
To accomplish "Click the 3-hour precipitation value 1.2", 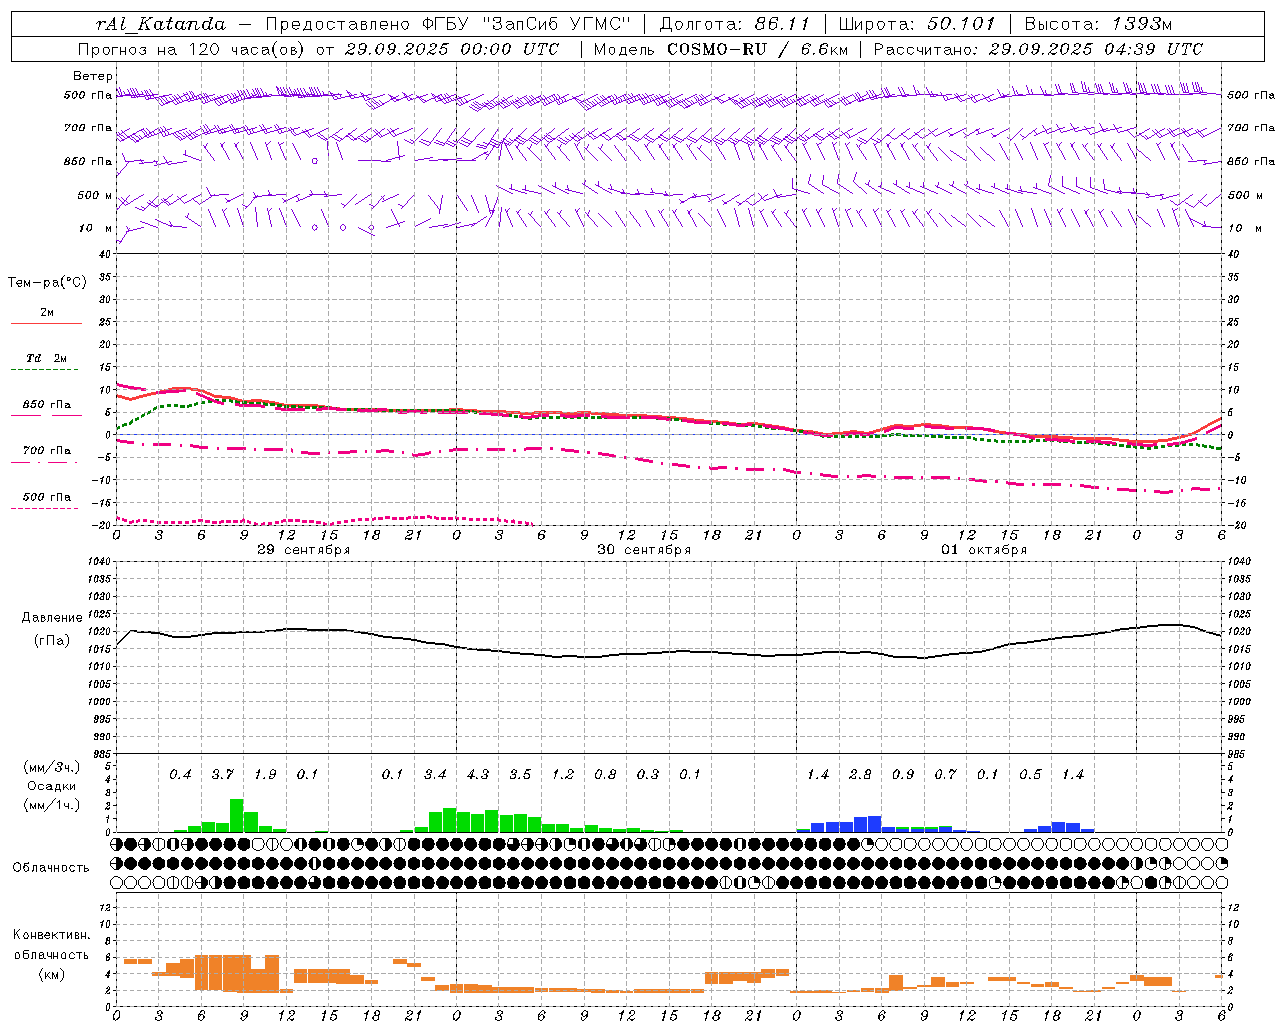I will (563, 774).
